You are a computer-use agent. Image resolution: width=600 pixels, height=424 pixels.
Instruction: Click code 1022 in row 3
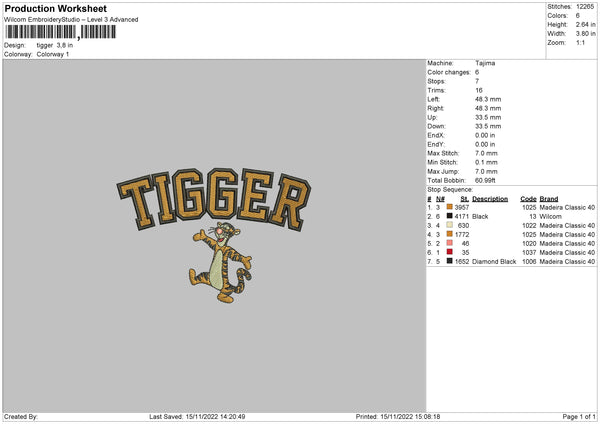[x=529, y=225]
